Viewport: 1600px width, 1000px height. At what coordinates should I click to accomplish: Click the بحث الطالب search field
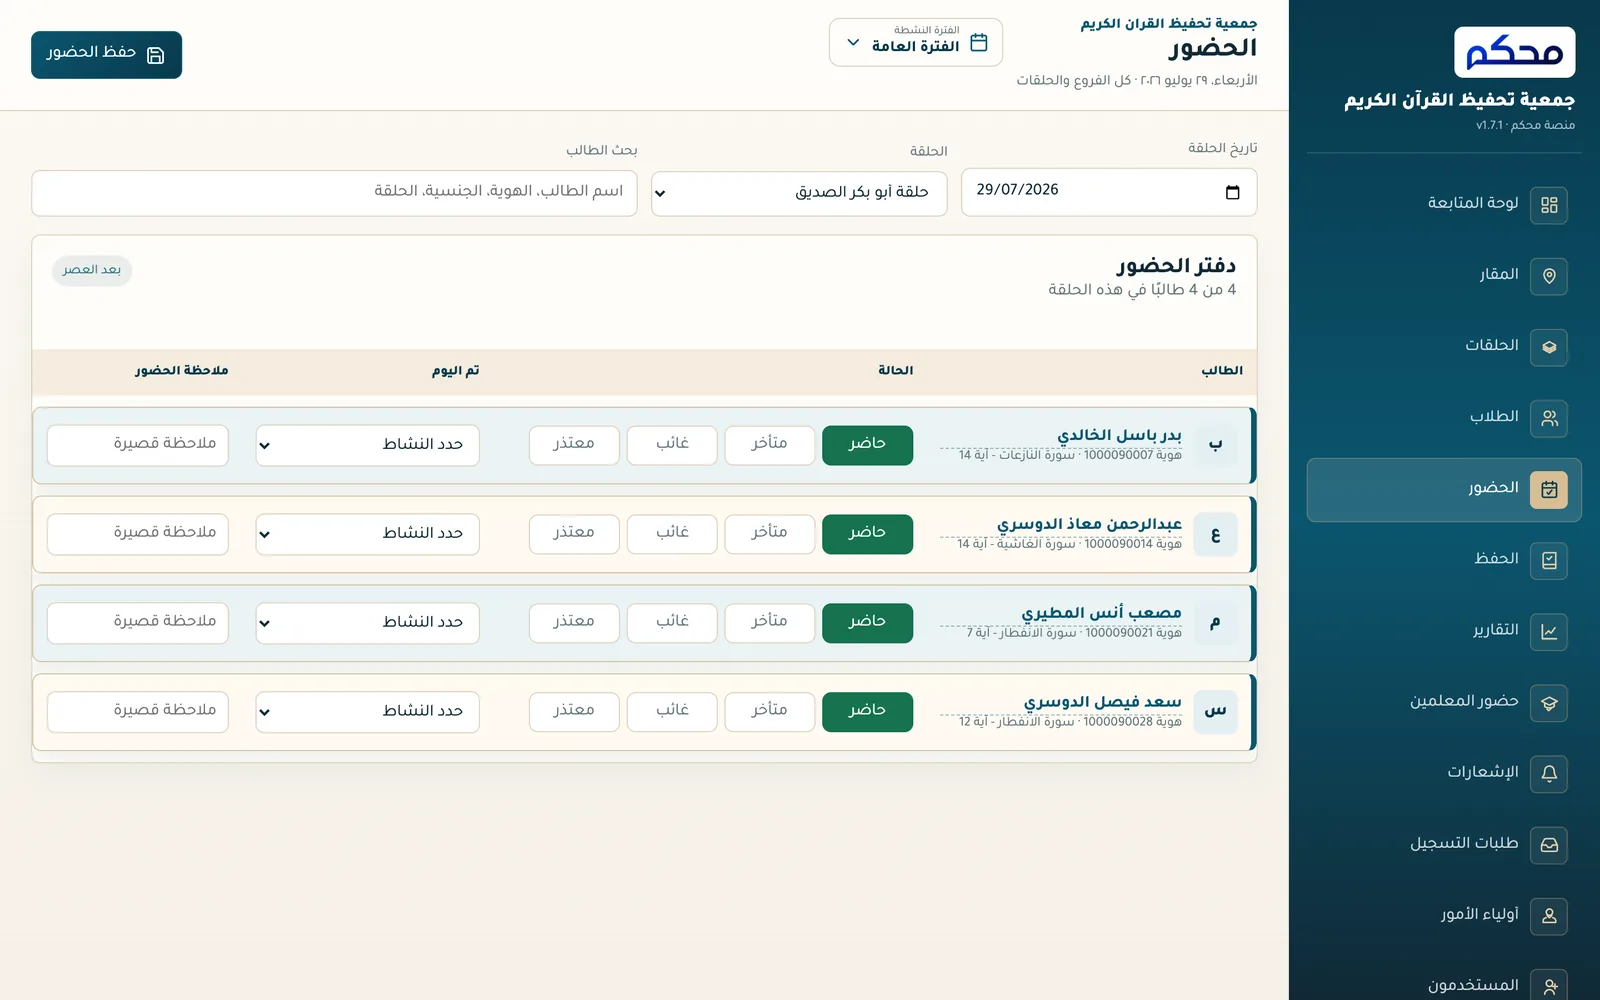coord(334,193)
